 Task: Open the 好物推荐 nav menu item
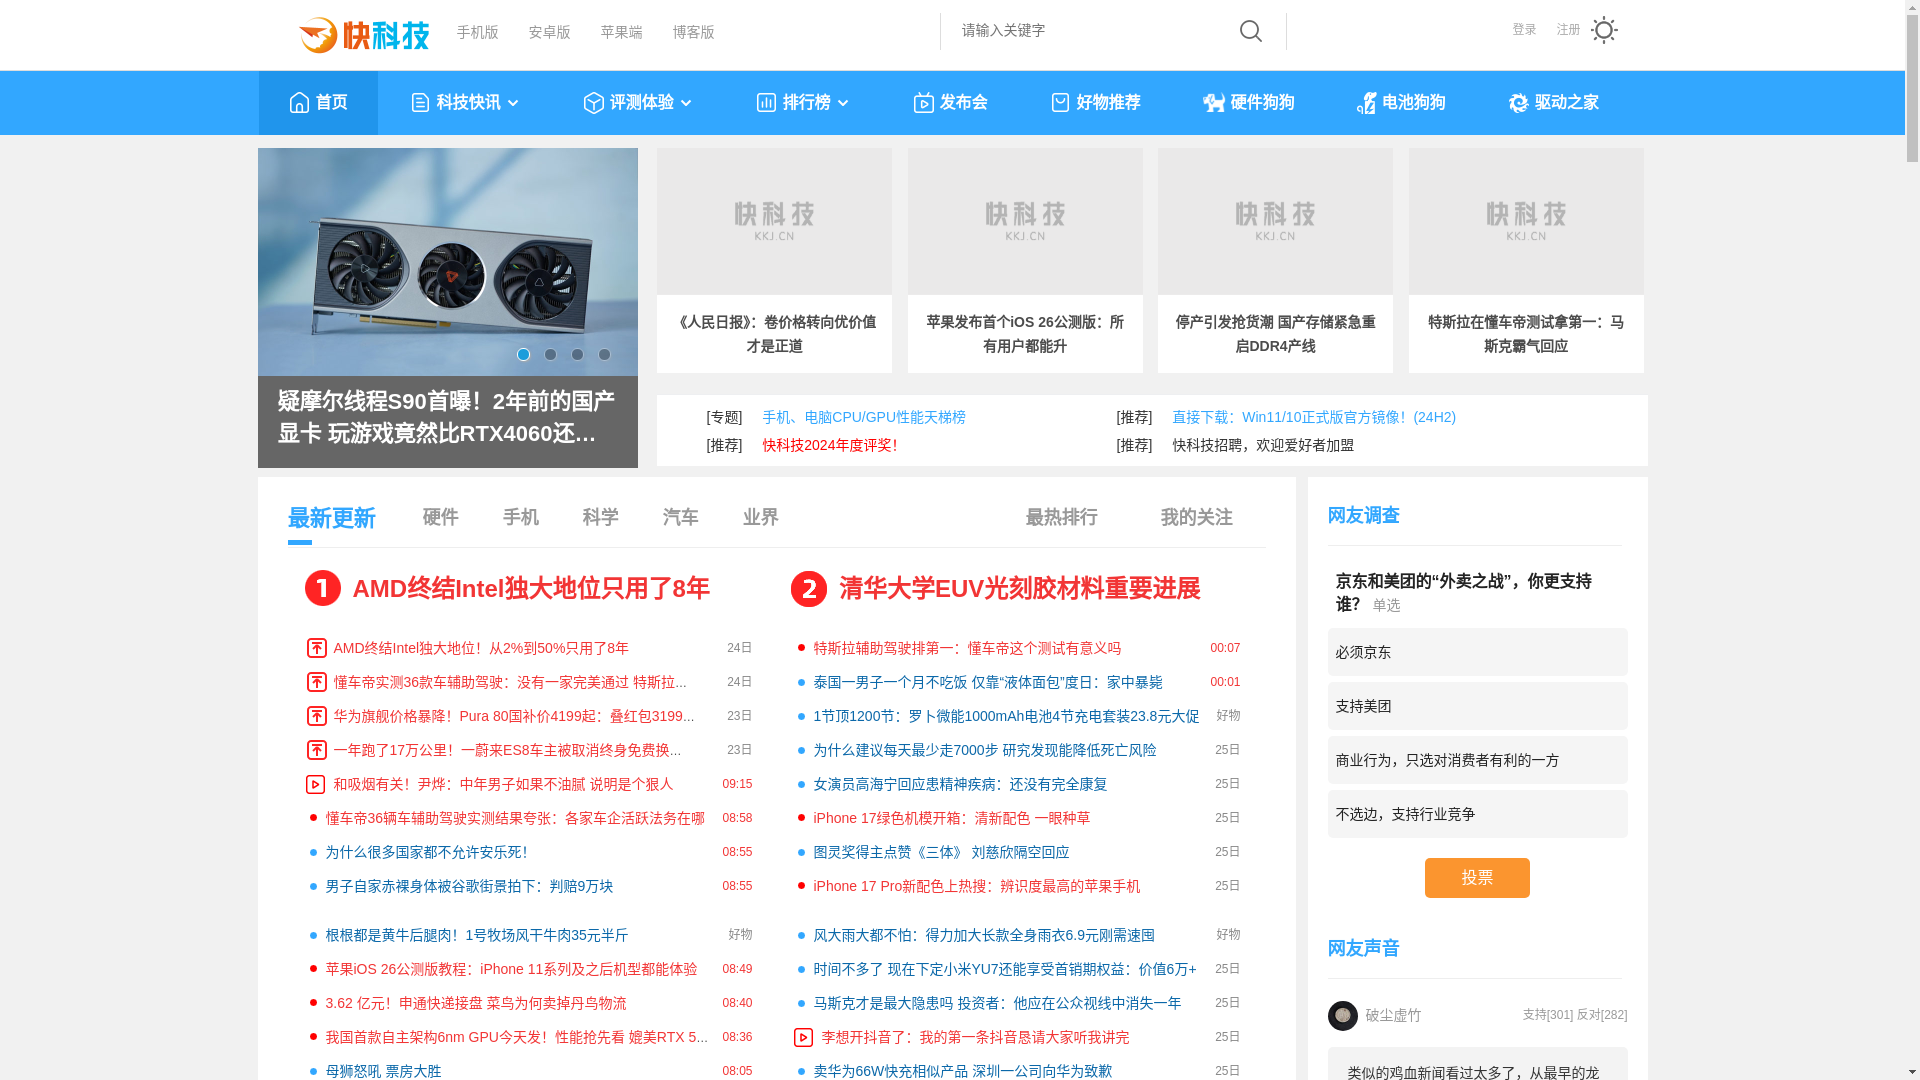1096,103
